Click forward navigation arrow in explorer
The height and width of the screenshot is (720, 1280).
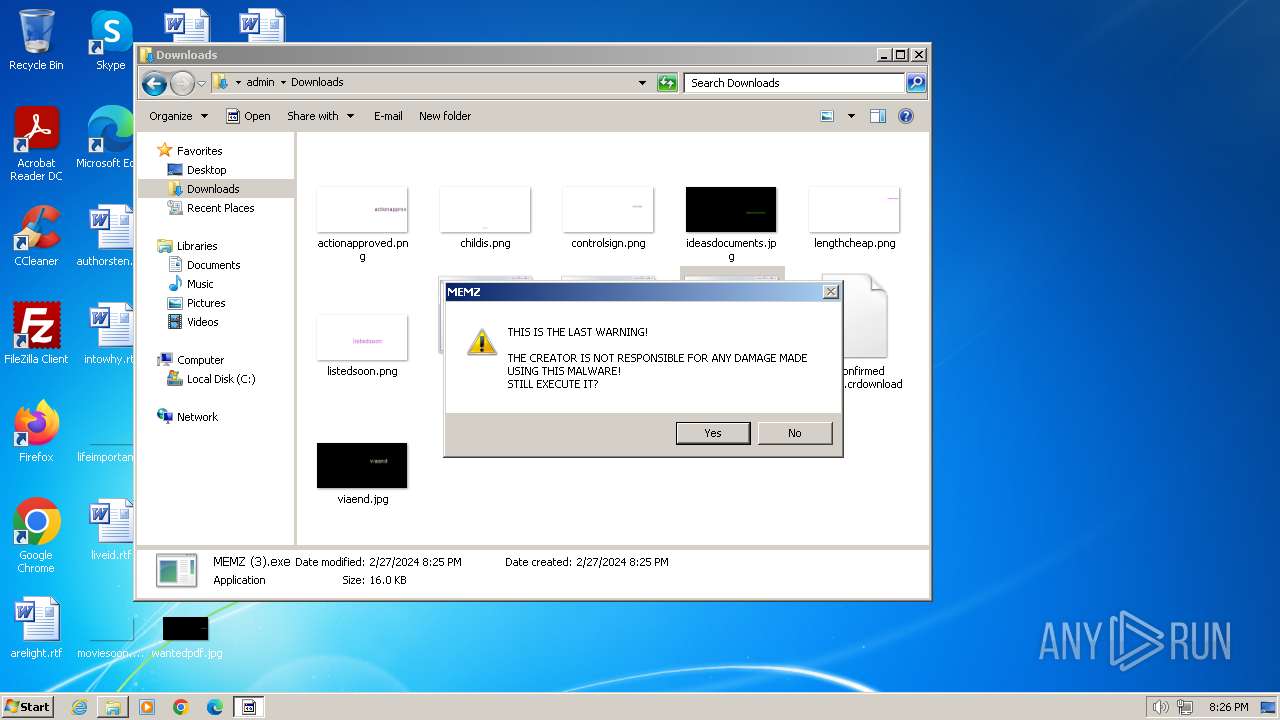(182, 83)
